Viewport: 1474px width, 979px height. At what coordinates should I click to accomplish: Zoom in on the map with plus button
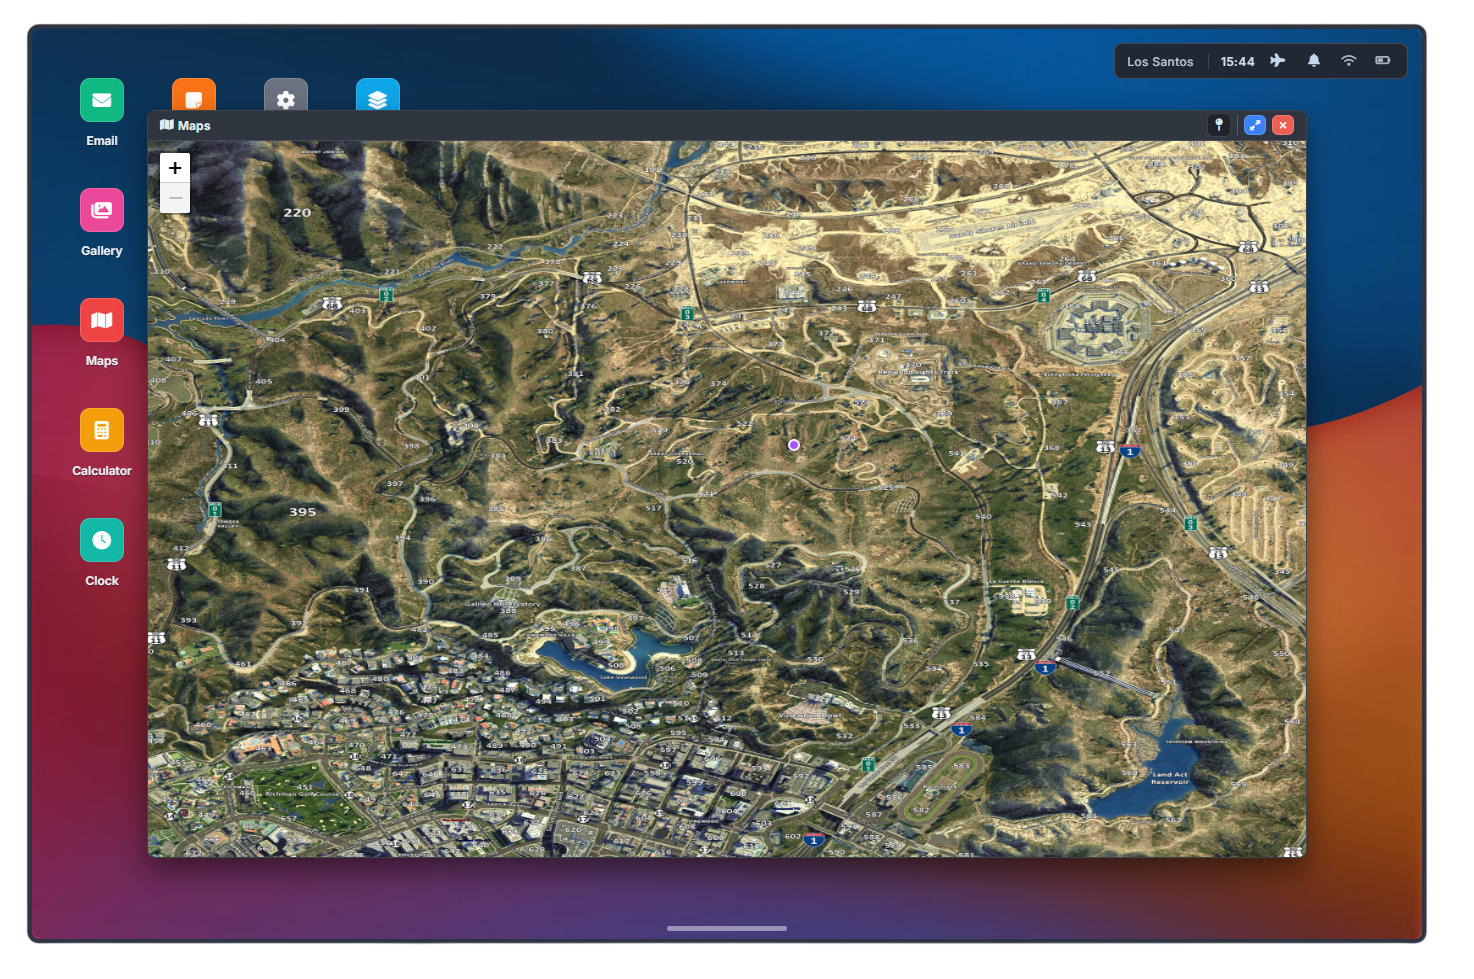click(x=175, y=168)
